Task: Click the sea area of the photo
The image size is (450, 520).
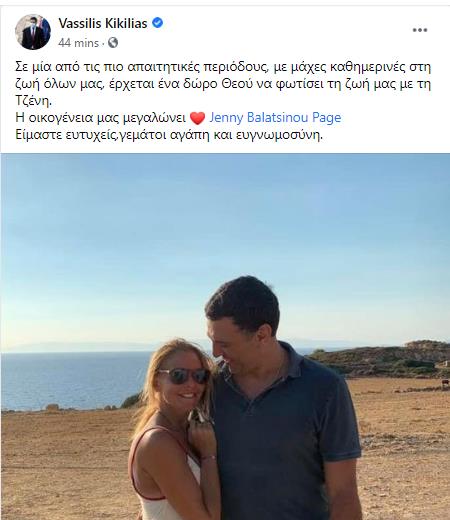Action: 73,380
